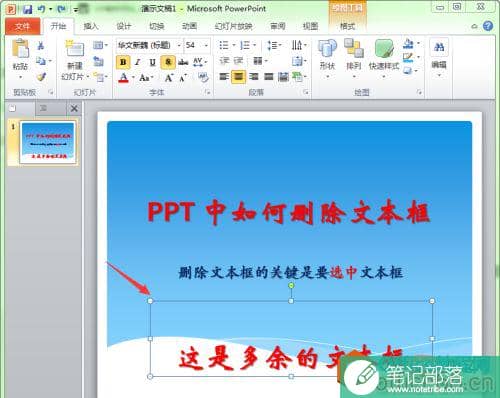Click the New Slide icon
Image resolution: width=500 pixels, height=398 pixels.
pyautogui.click(x=75, y=49)
